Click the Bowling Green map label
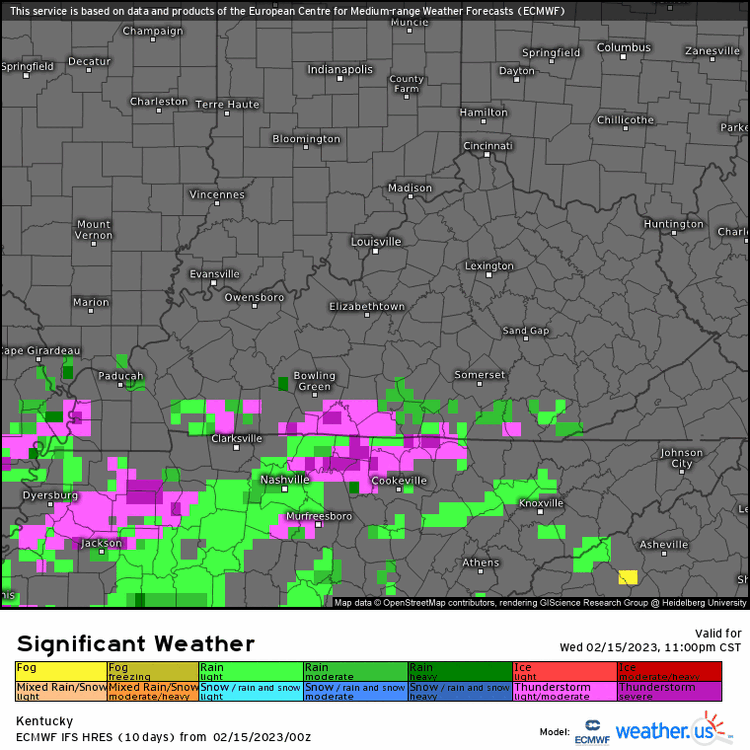Screen dimensions: 750x750 pyautogui.click(x=314, y=381)
